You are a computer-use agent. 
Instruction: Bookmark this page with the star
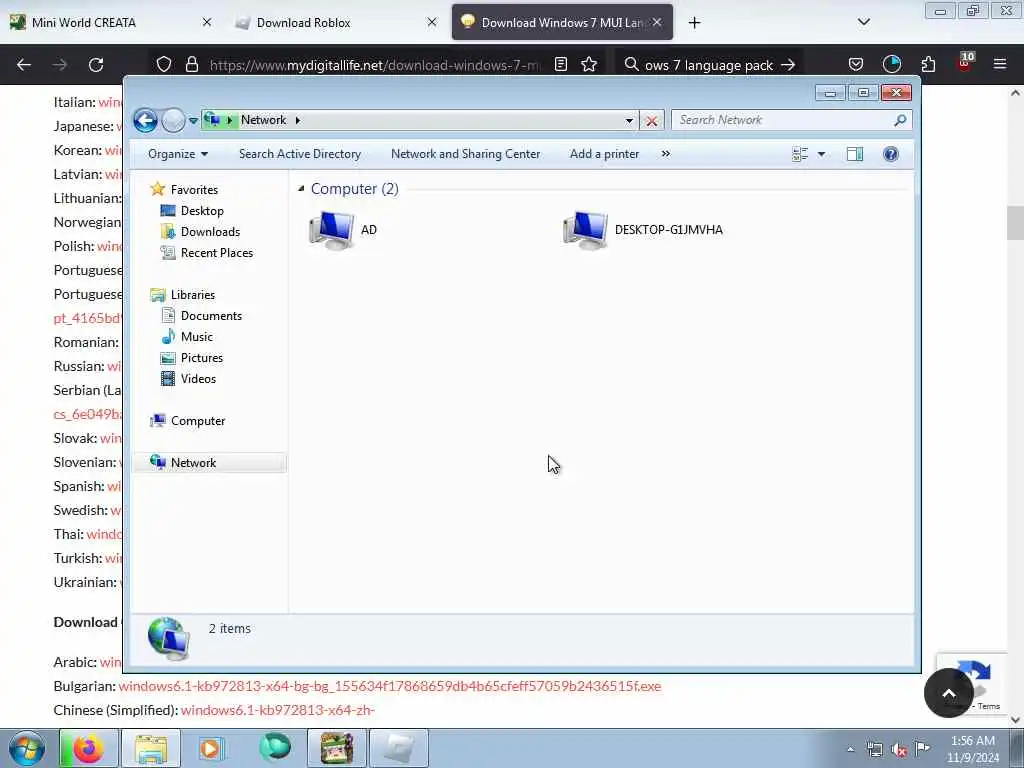click(589, 65)
